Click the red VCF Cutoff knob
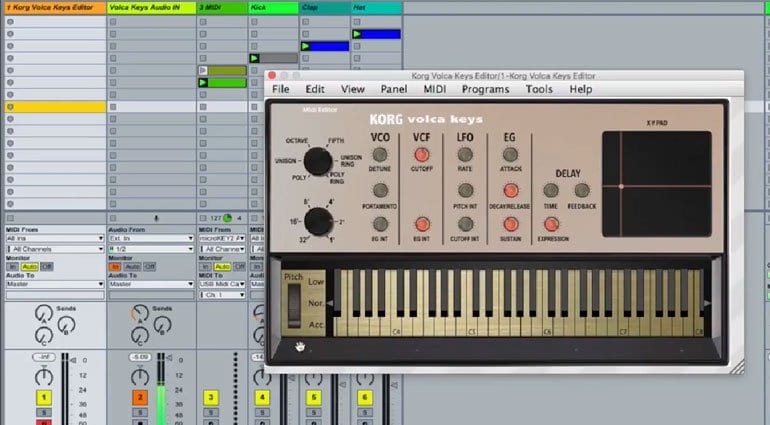Screen dimensions: 770x425 click(421, 155)
